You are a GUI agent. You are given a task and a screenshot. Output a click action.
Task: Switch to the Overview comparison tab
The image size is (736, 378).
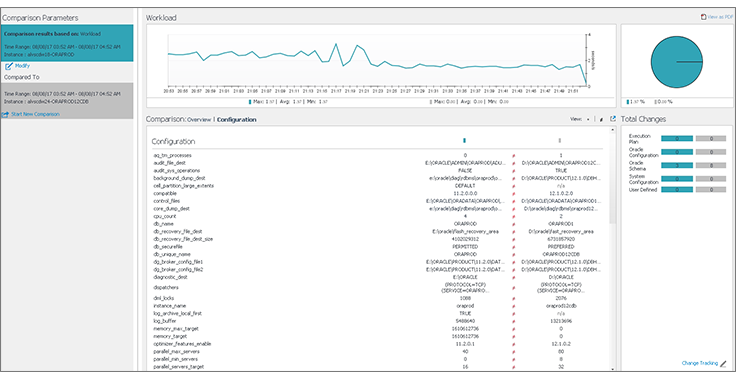click(199, 120)
